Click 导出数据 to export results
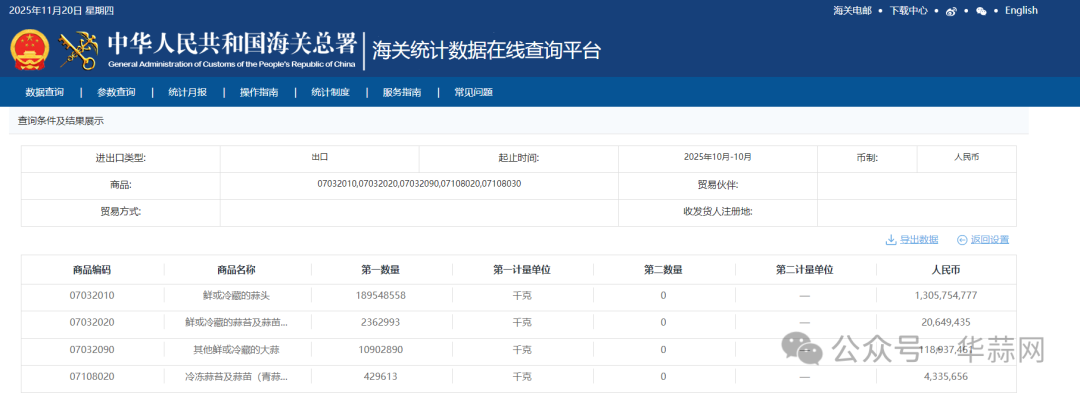Image resolution: width=1080 pixels, height=393 pixels. point(919,240)
